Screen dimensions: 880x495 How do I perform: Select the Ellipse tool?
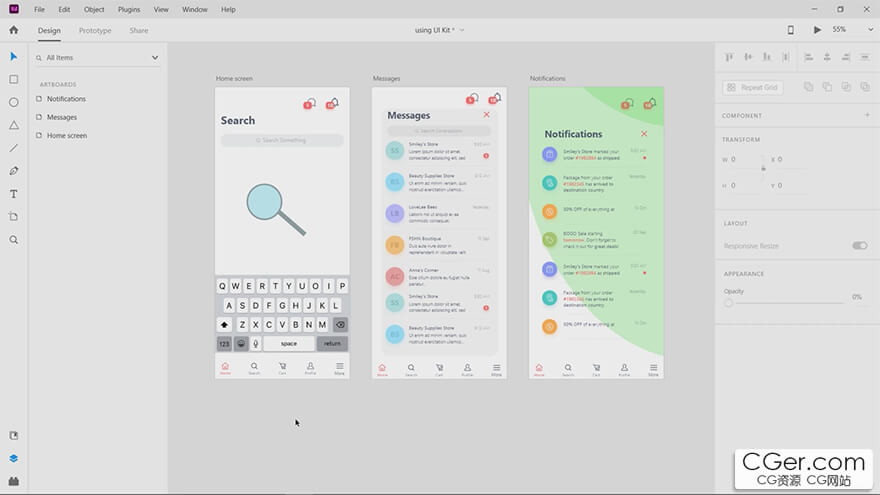(x=13, y=102)
